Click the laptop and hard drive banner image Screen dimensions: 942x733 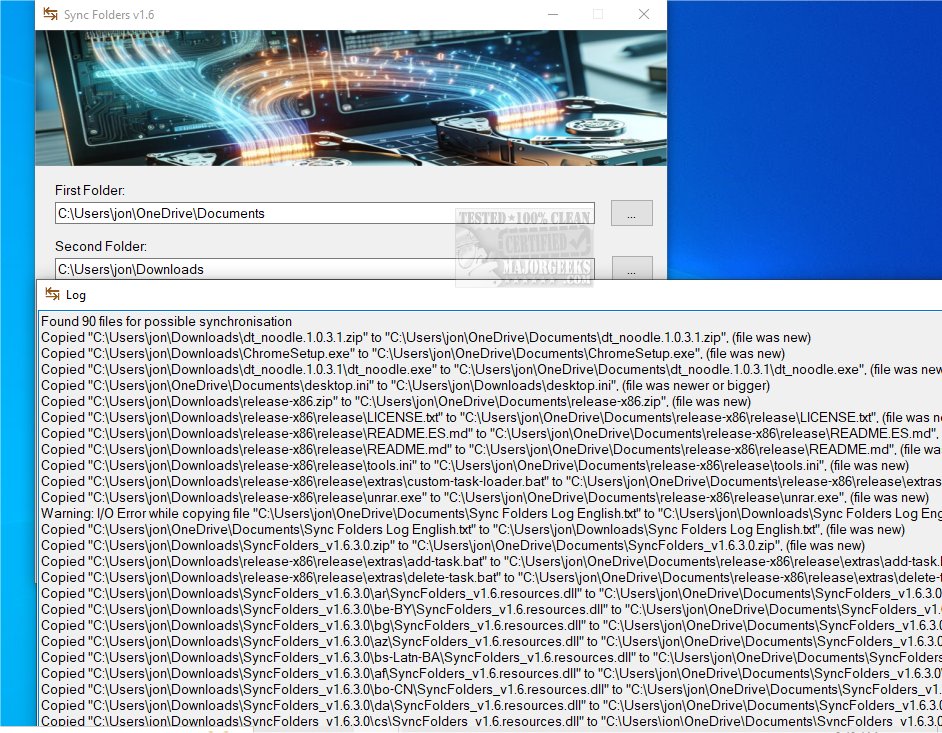(x=351, y=98)
